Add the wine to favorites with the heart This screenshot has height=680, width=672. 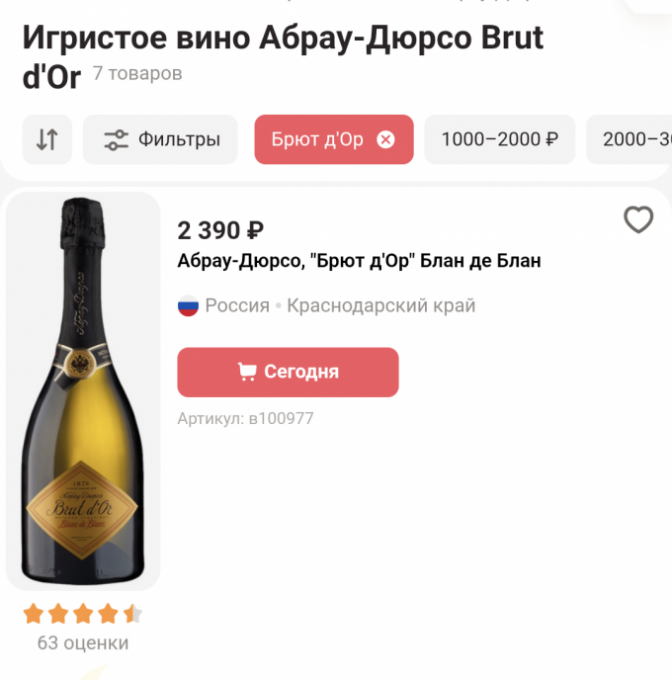pos(638,220)
